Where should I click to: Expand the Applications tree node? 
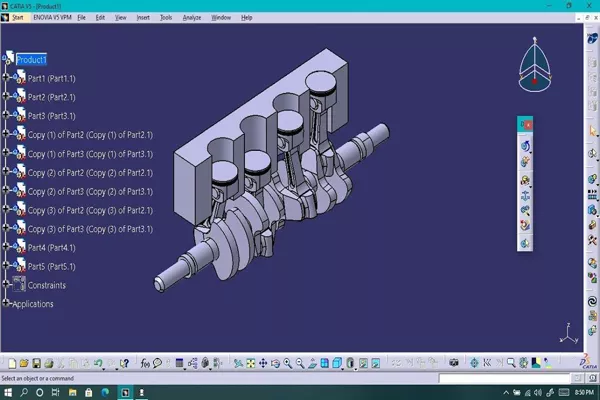pos(5,303)
